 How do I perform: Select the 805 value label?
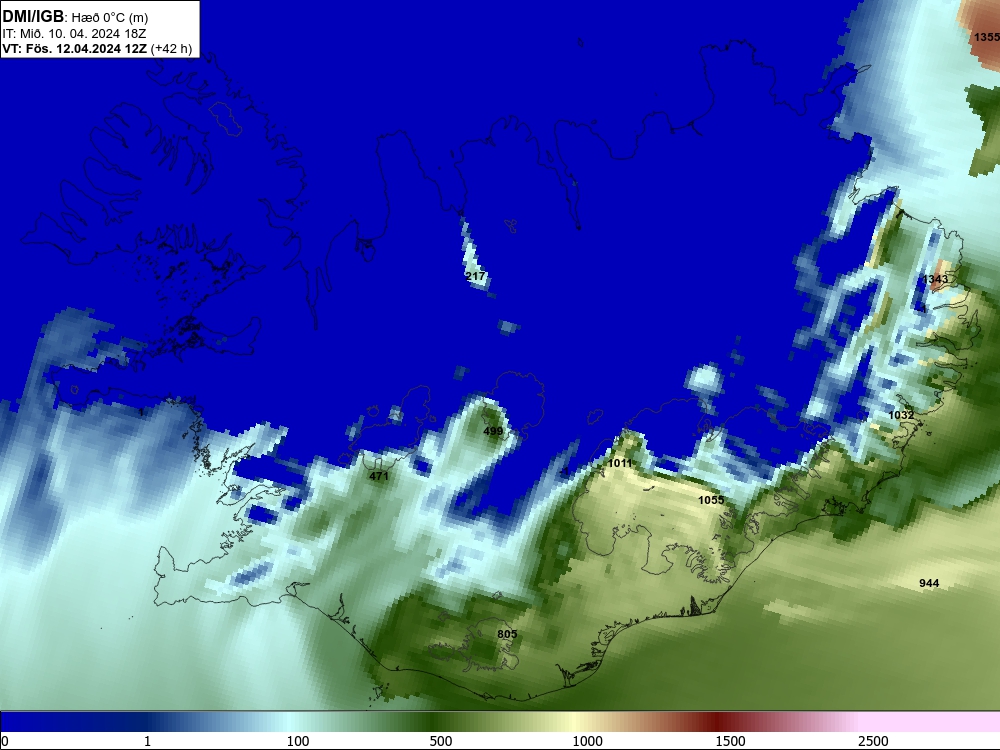pyautogui.click(x=507, y=634)
